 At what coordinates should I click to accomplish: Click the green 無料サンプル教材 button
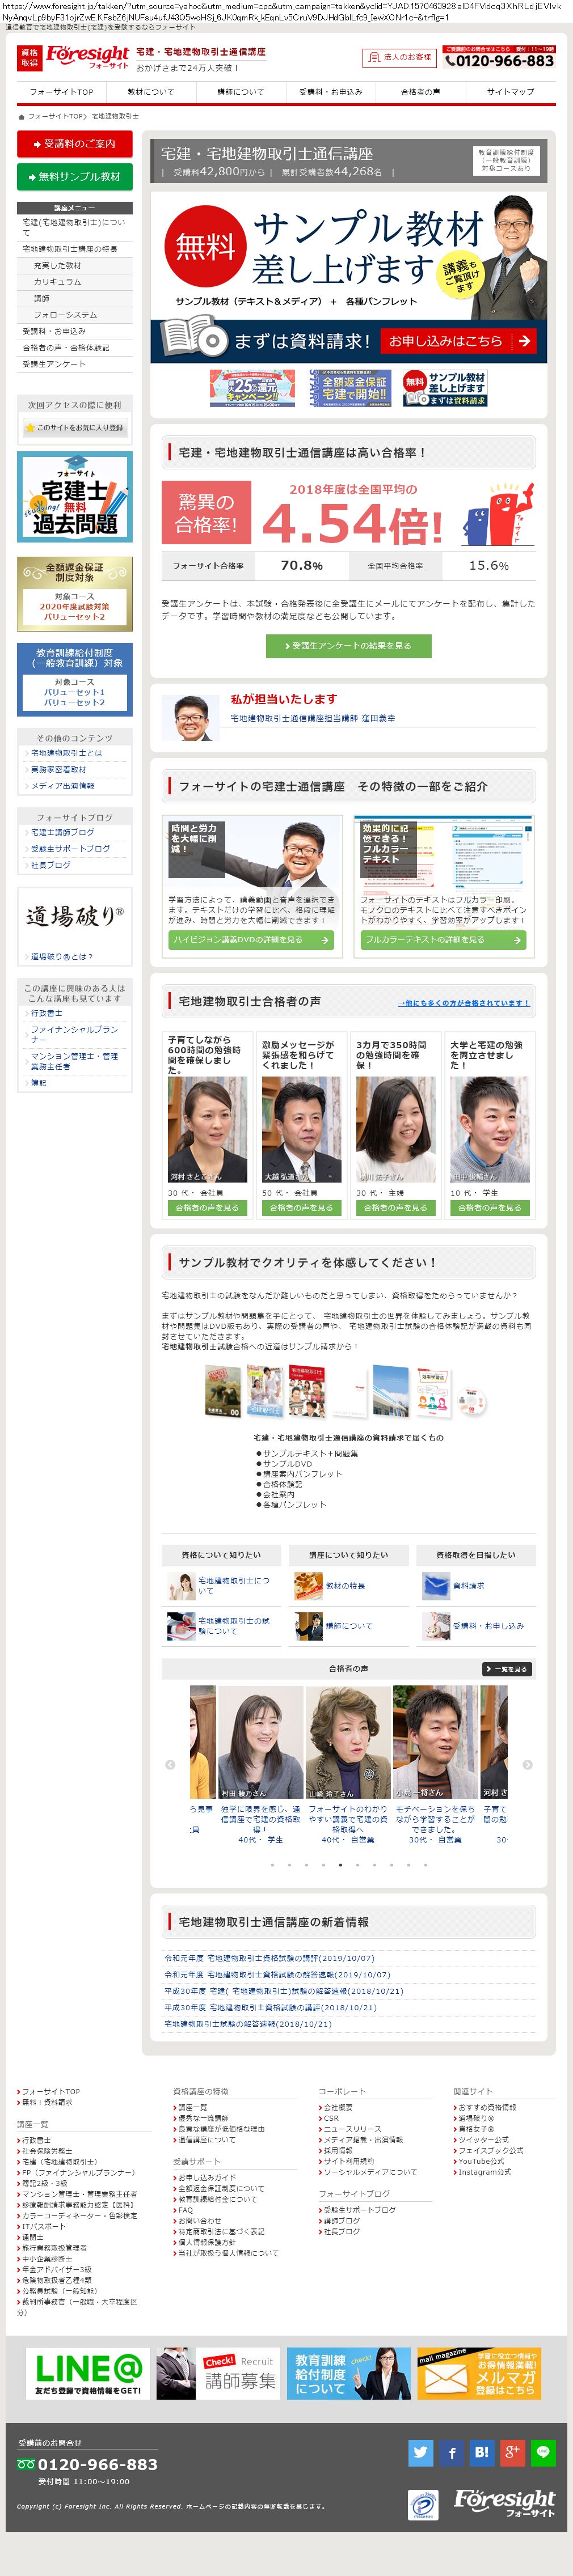tap(75, 177)
